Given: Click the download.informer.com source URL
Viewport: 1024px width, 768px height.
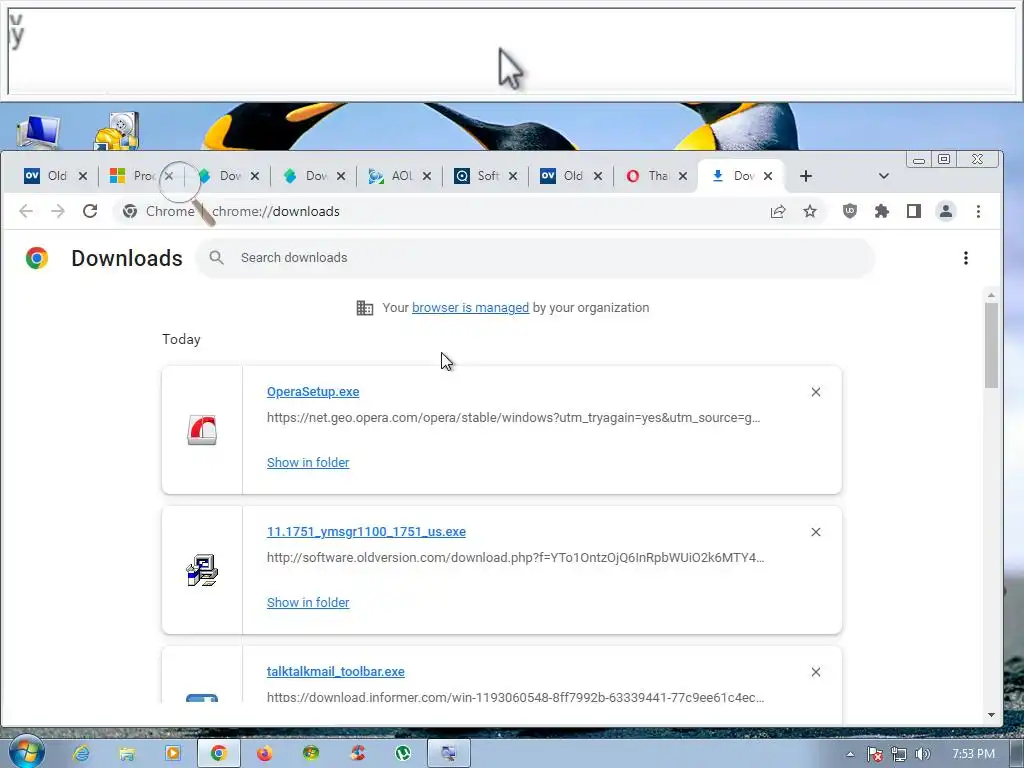Looking at the screenshot, I should point(515,697).
